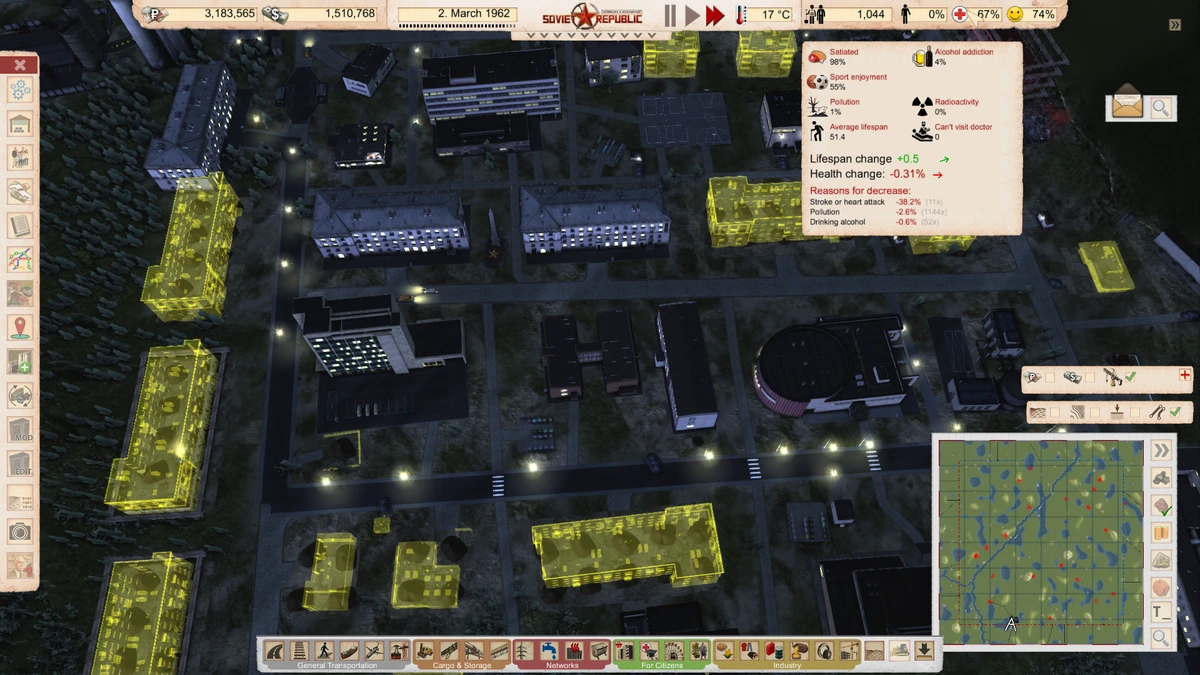
Task: Open the power lines network tool
Action: click(x=526, y=651)
